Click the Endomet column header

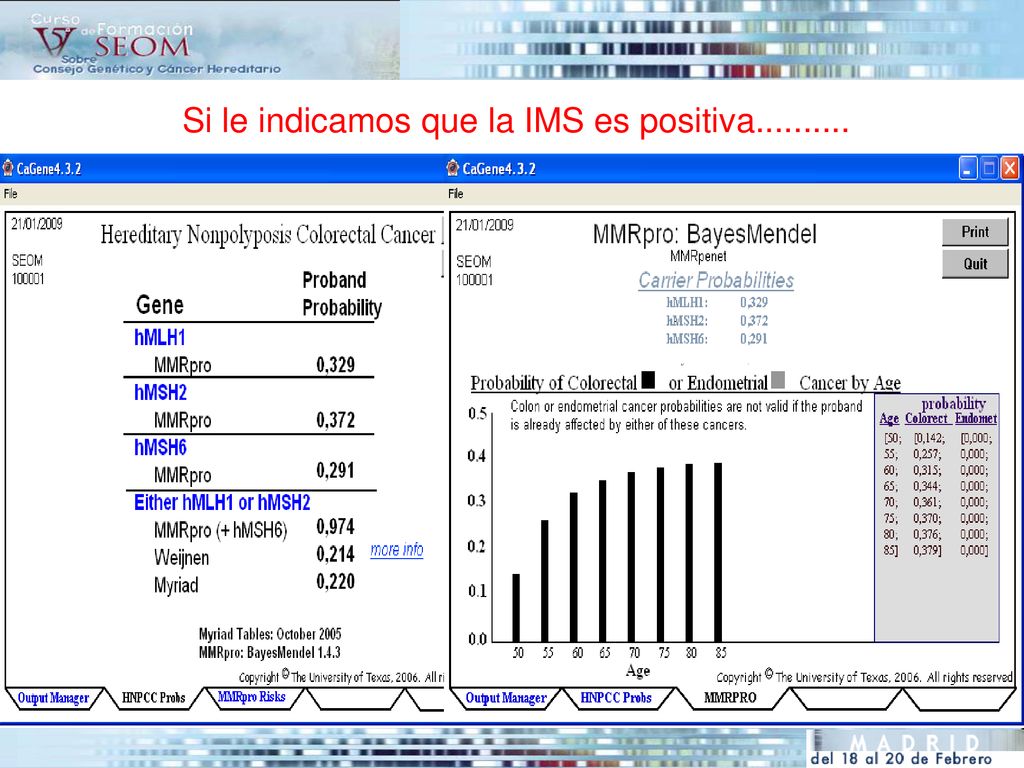click(x=976, y=419)
